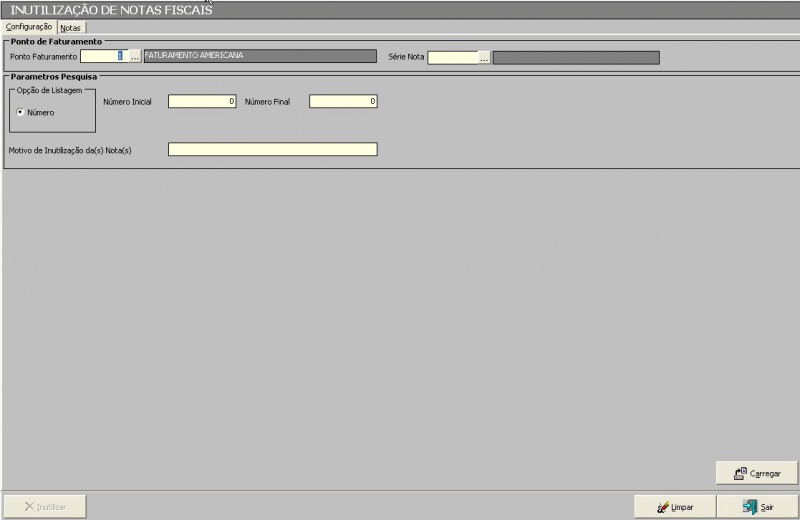The width and height of the screenshot is (800, 520).
Task: Click the FATURAMENTO AMERICANA description box
Action: point(260,57)
